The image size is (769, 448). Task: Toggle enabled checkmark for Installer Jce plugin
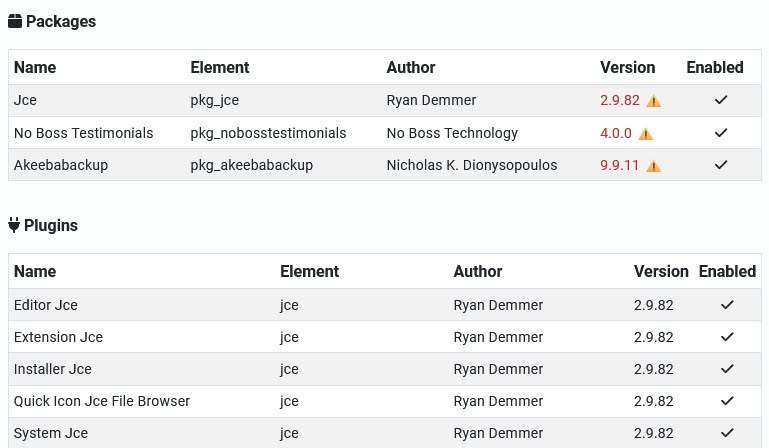pyautogui.click(x=727, y=369)
